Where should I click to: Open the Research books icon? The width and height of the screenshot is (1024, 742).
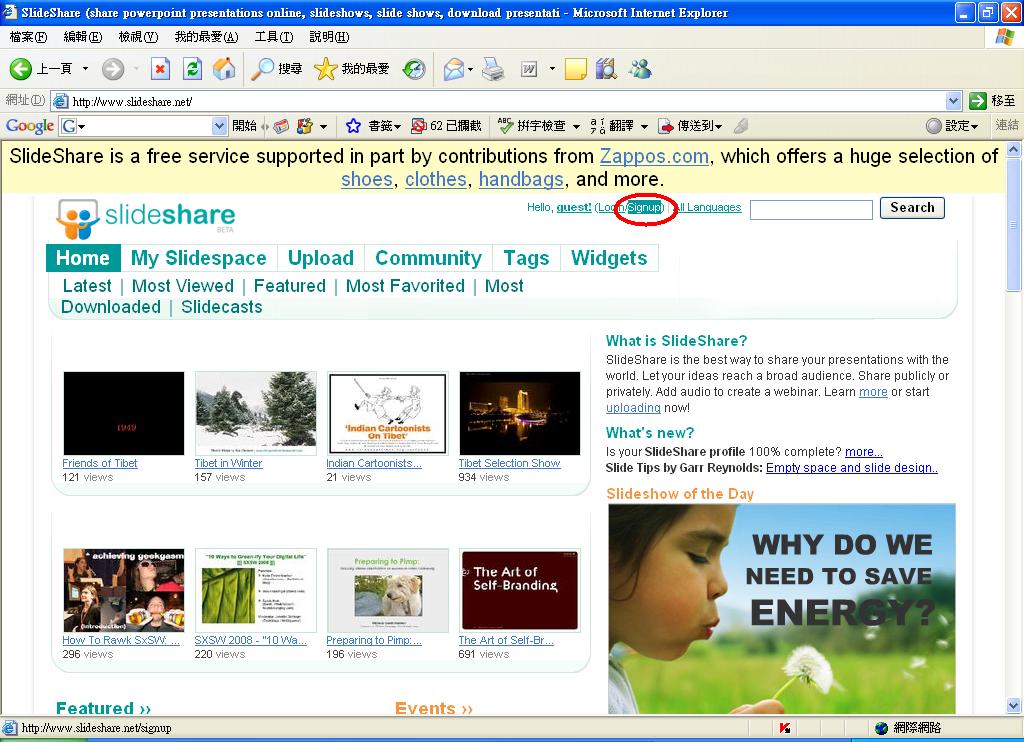(606, 69)
